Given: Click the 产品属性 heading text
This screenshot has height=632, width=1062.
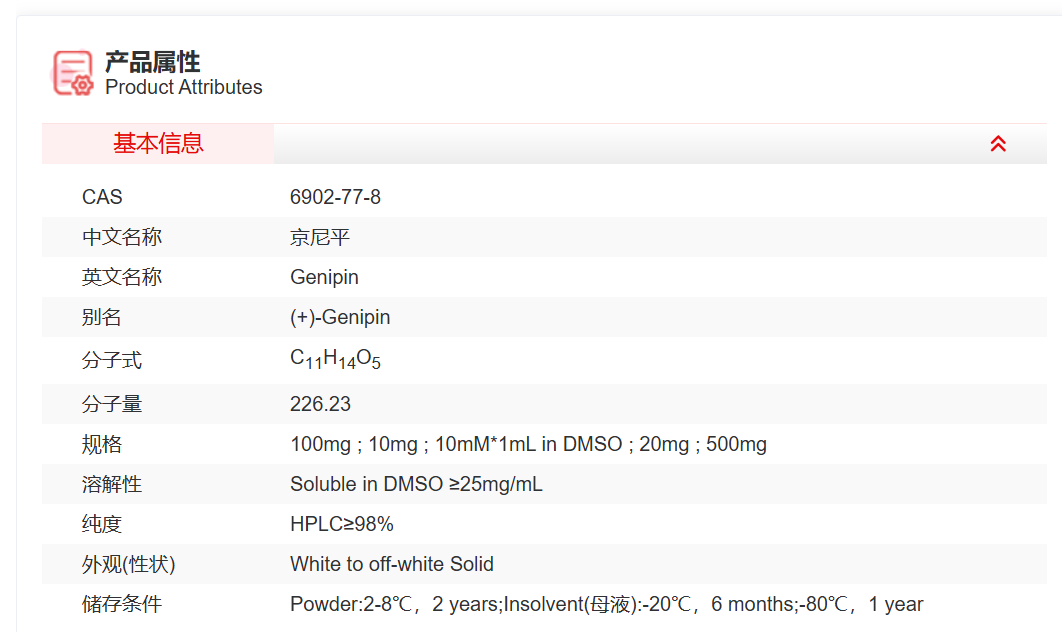Looking at the screenshot, I should pyautogui.click(x=152, y=62).
